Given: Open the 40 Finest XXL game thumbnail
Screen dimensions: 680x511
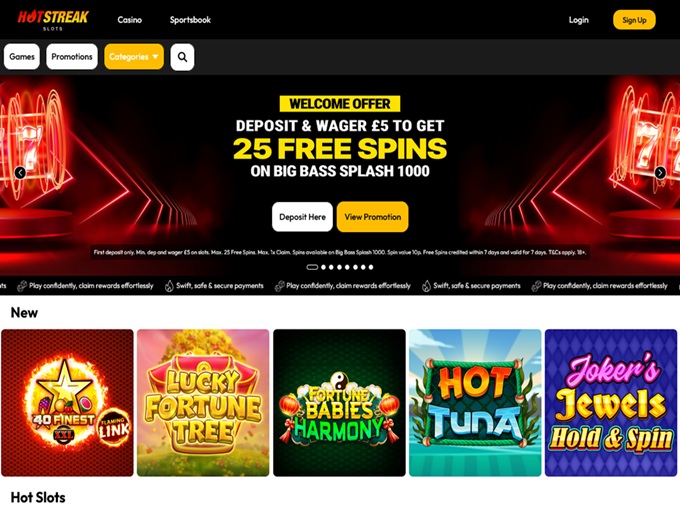Looking at the screenshot, I should [67, 403].
